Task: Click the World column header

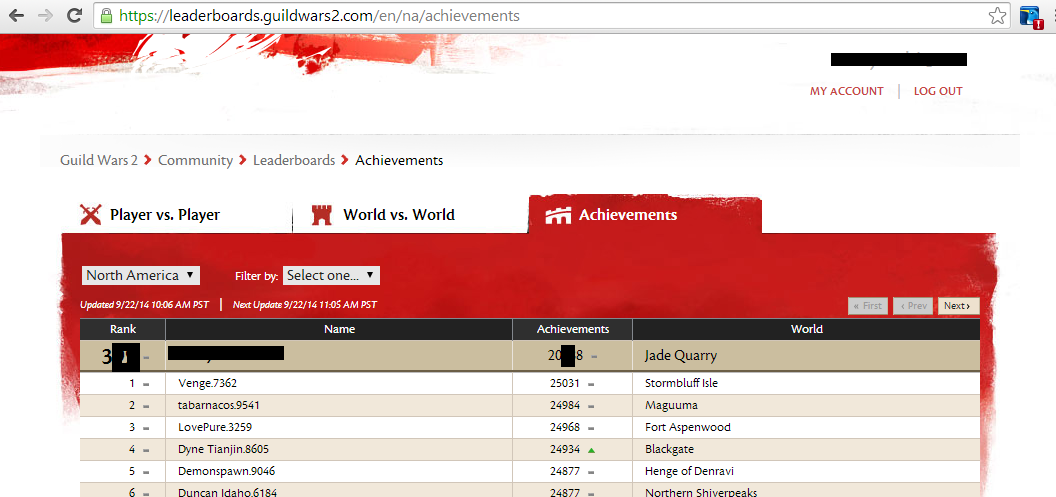Action: click(x=806, y=329)
